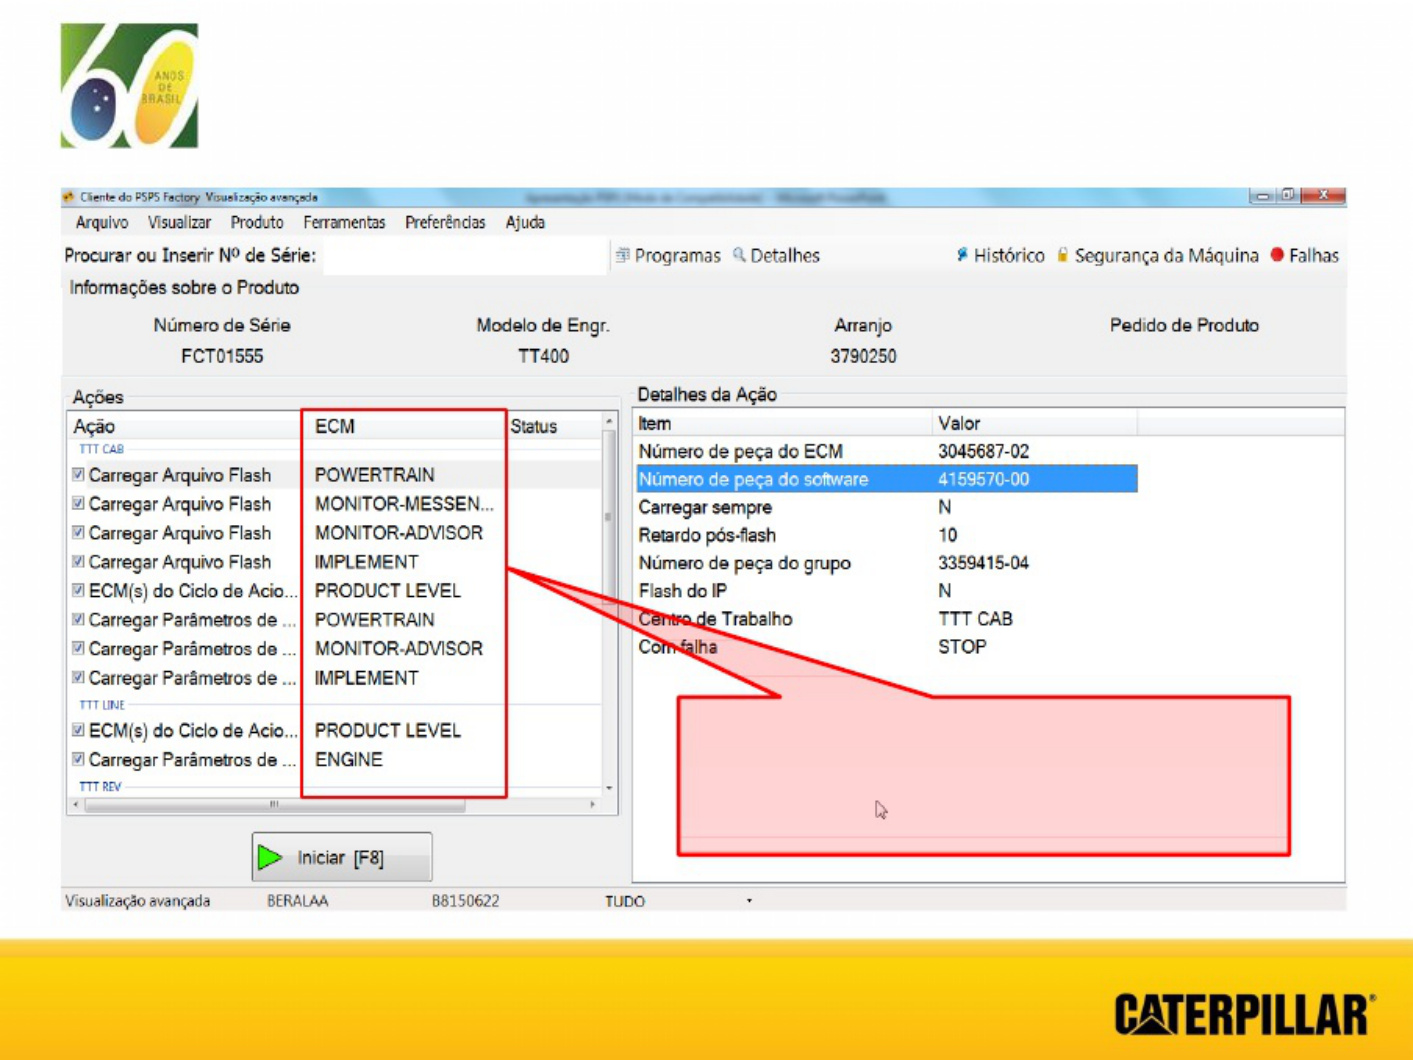Click the horizontal scrollbar thumb in Ações
Viewport: 1413px width, 1060px height.
coord(275,804)
